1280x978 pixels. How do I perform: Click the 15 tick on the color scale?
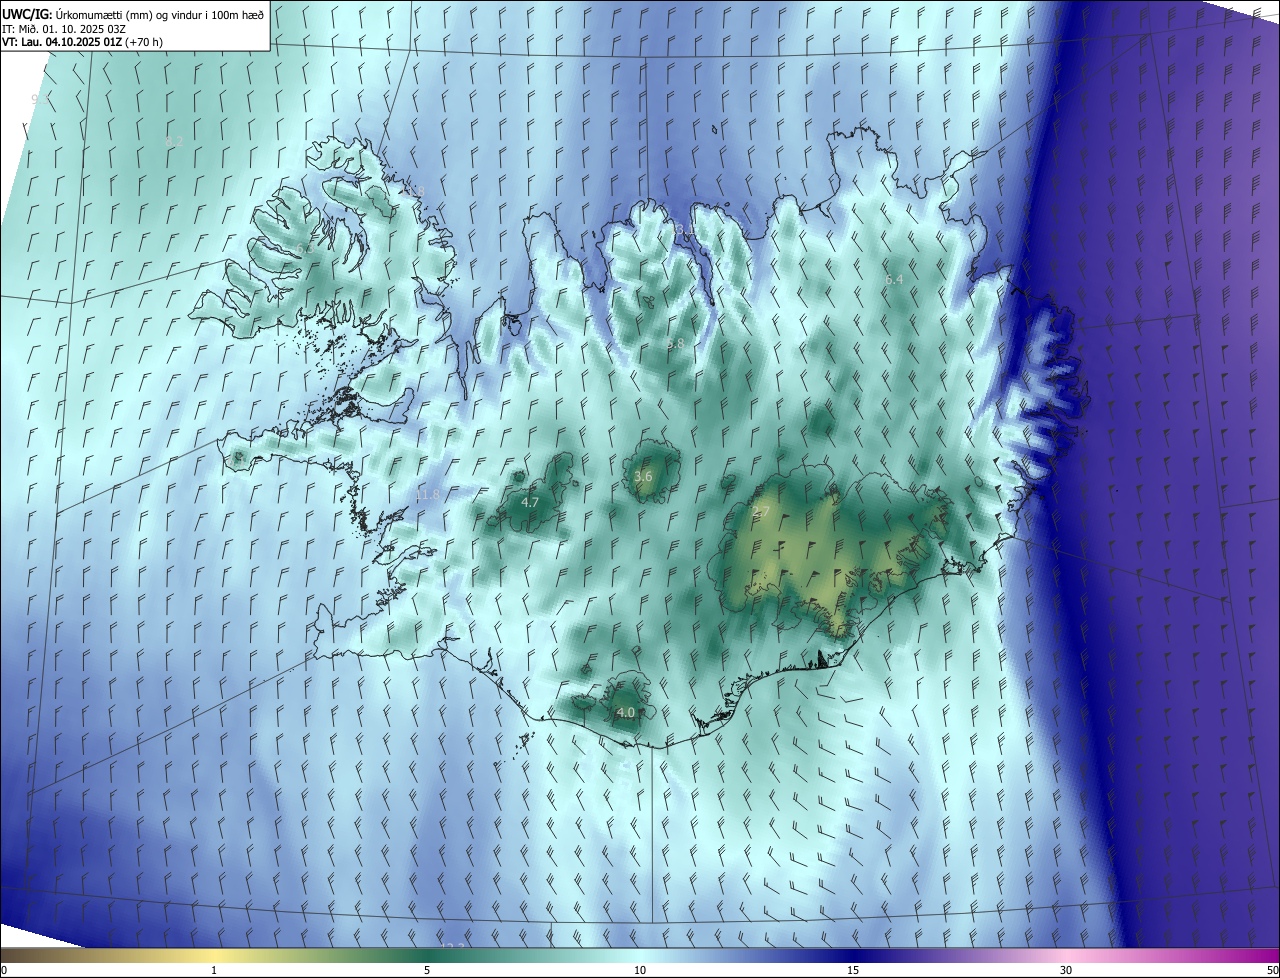[x=853, y=970]
